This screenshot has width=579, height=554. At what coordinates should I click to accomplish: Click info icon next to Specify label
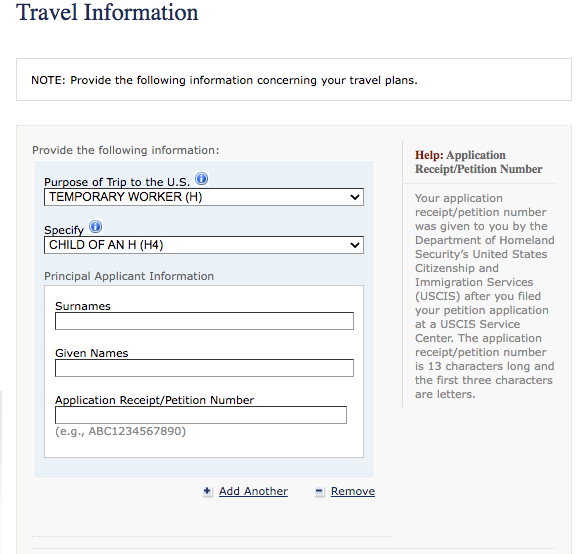pos(96,226)
